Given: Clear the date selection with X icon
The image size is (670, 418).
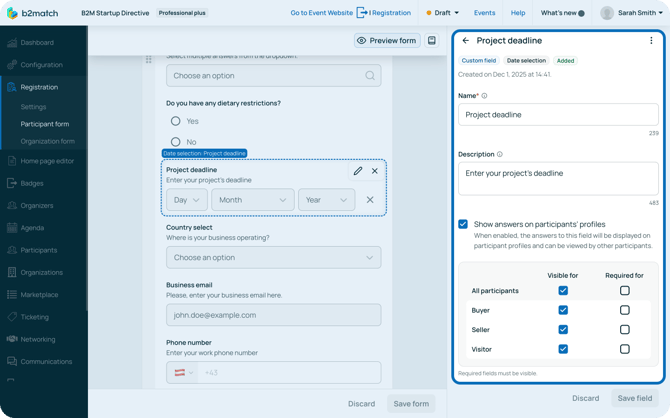Looking at the screenshot, I should (x=370, y=200).
